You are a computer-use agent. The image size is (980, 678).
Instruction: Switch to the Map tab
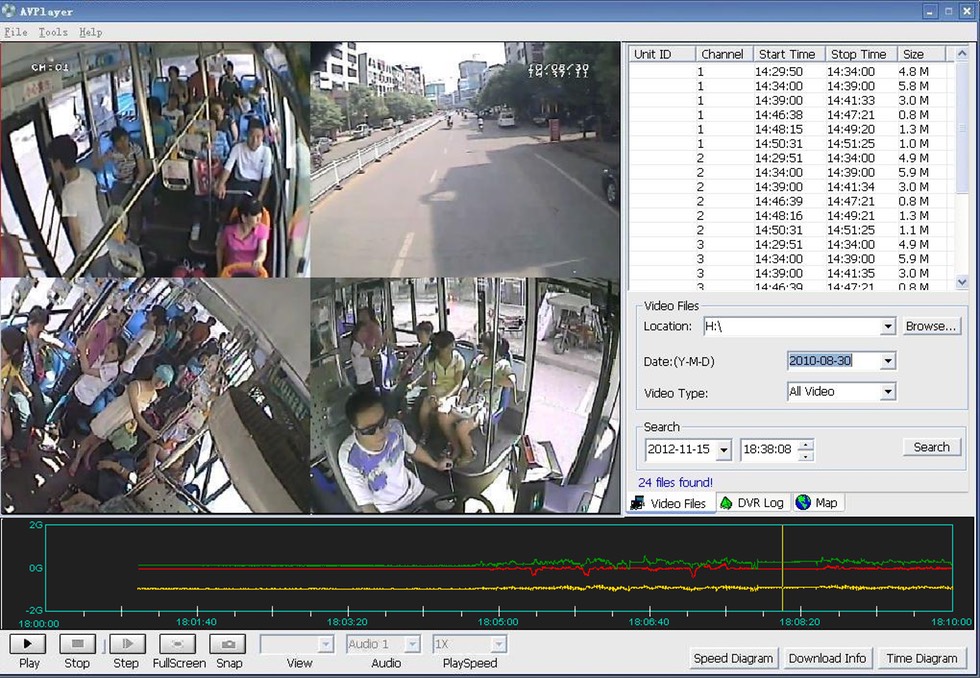pos(817,503)
